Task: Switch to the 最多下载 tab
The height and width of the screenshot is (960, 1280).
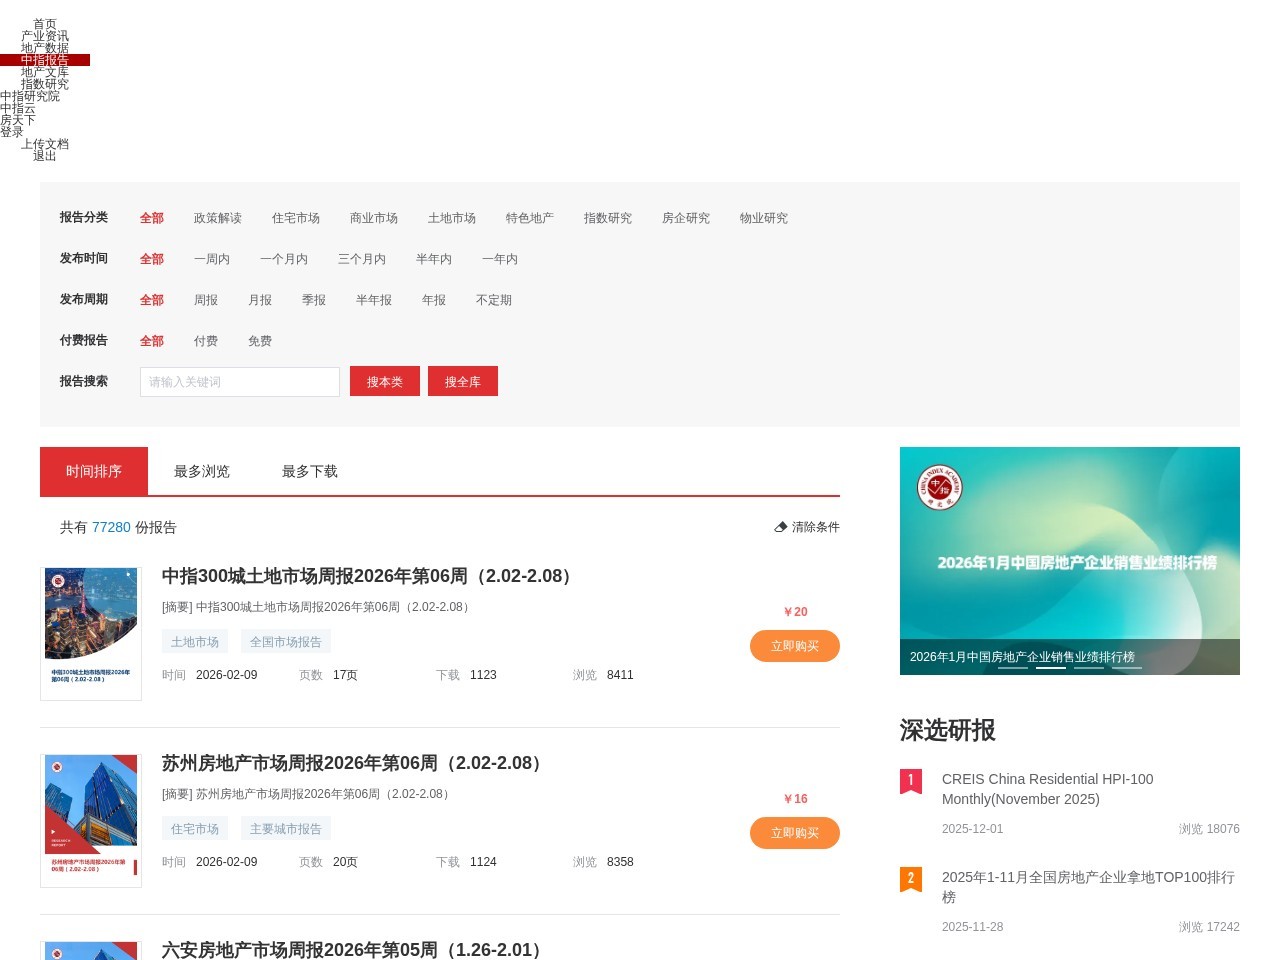Action: tap(310, 471)
